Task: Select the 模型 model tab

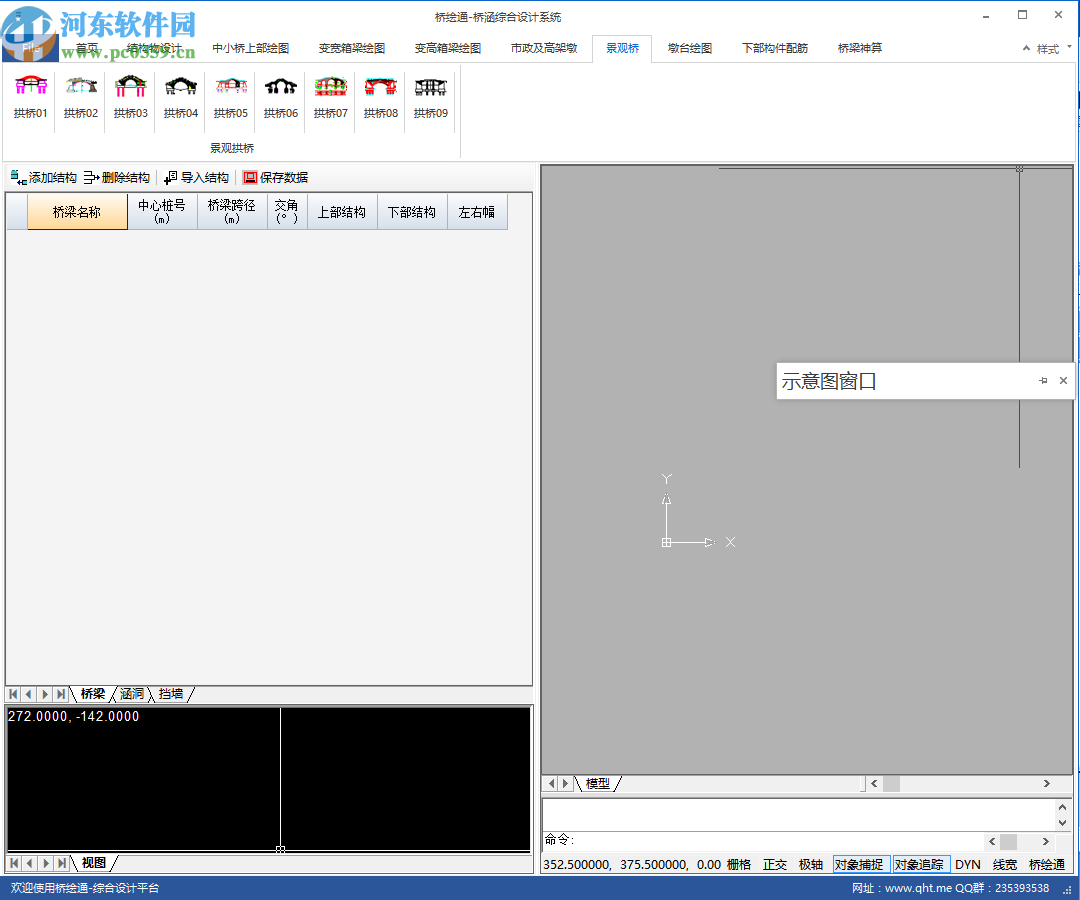Action: pyautogui.click(x=597, y=784)
